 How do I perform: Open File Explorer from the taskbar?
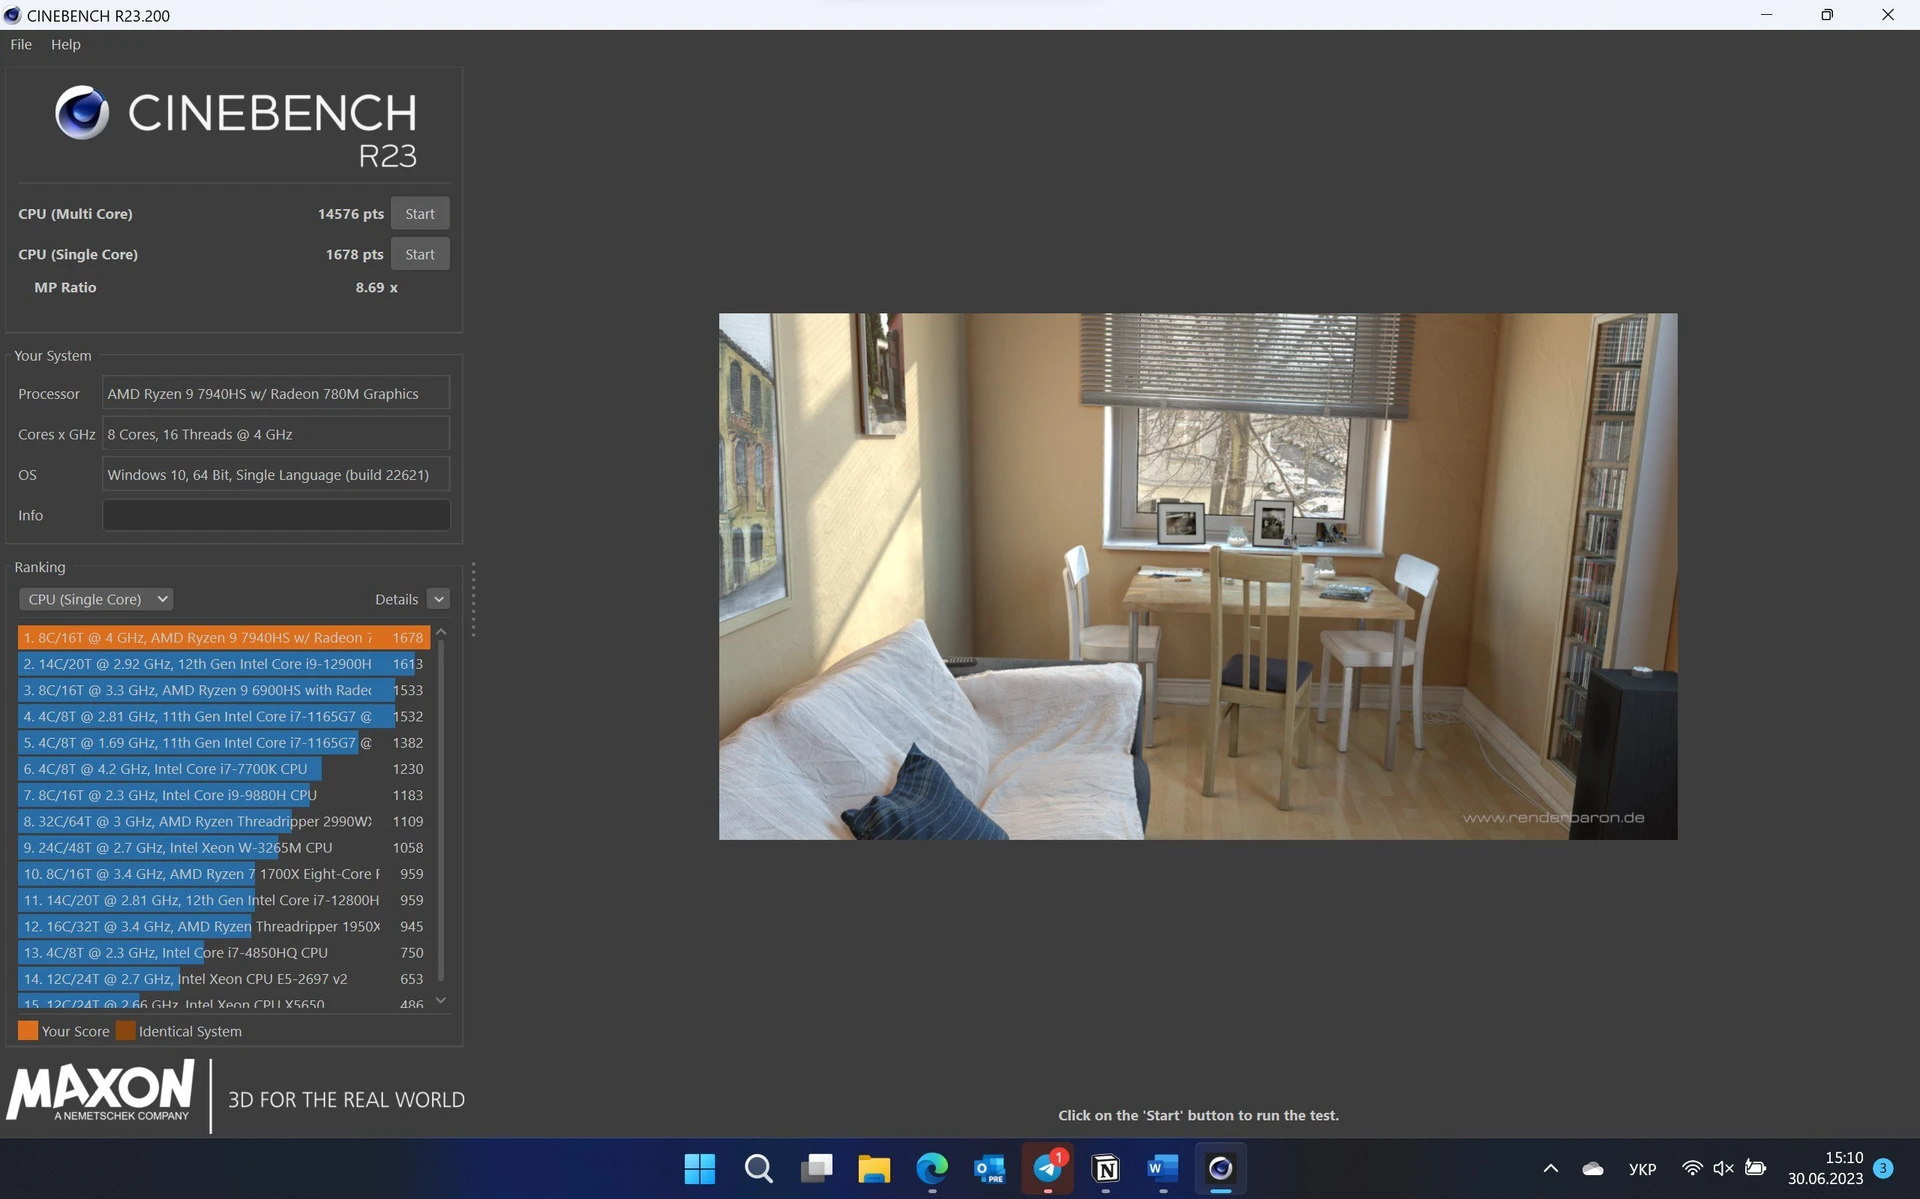[x=874, y=1169]
